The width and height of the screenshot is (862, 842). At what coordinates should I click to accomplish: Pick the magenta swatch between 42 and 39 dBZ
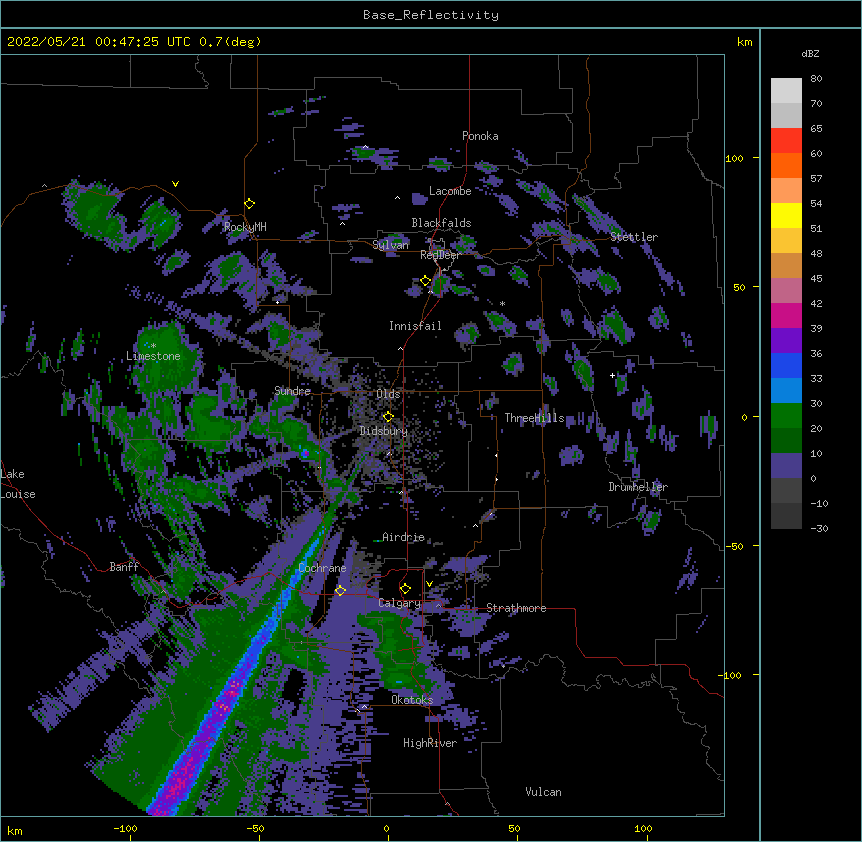(786, 316)
